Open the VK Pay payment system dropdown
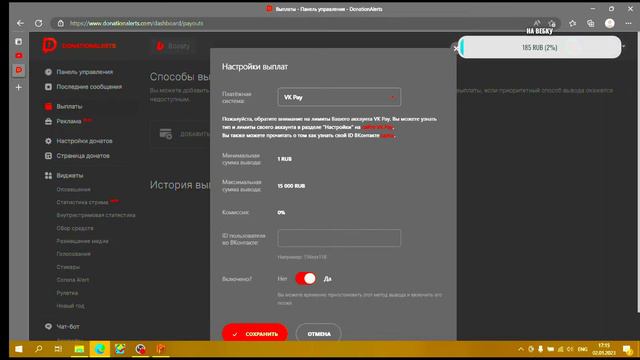Viewport: 640px width, 360px height. pos(339,97)
